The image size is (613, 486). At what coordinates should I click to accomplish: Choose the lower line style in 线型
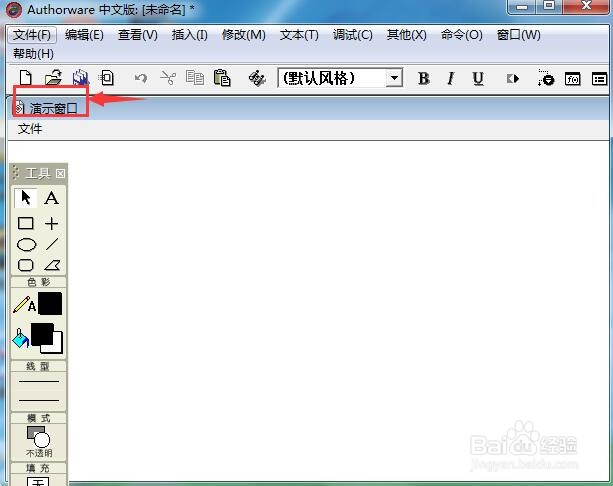pos(39,400)
